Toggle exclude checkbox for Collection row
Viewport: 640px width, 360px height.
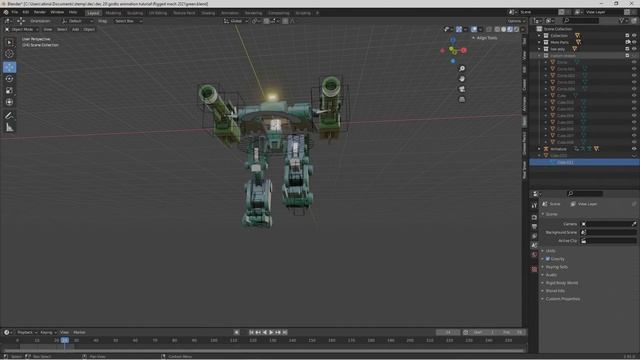click(627, 36)
